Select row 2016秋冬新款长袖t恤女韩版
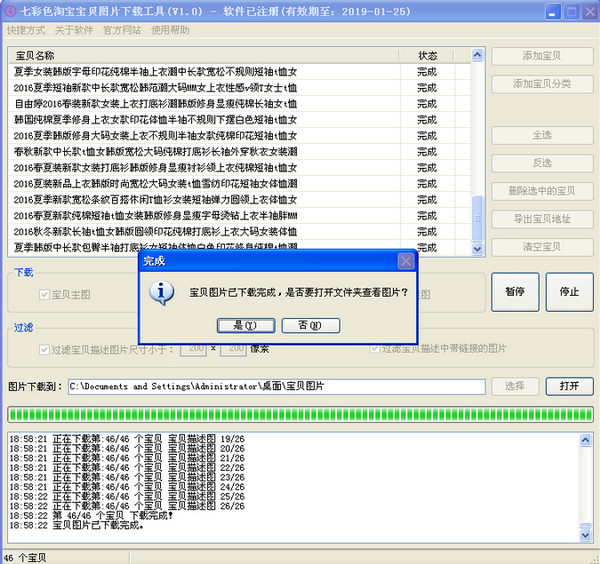Image resolution: width=600 pixels, height=564 pixels. (239, 231)
